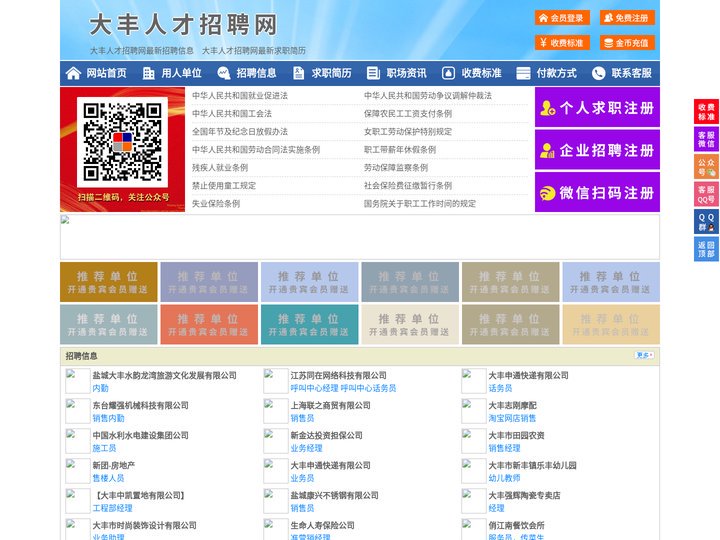
Task: Click the news icon beside 职场资讯
Action: coord(373,73)
